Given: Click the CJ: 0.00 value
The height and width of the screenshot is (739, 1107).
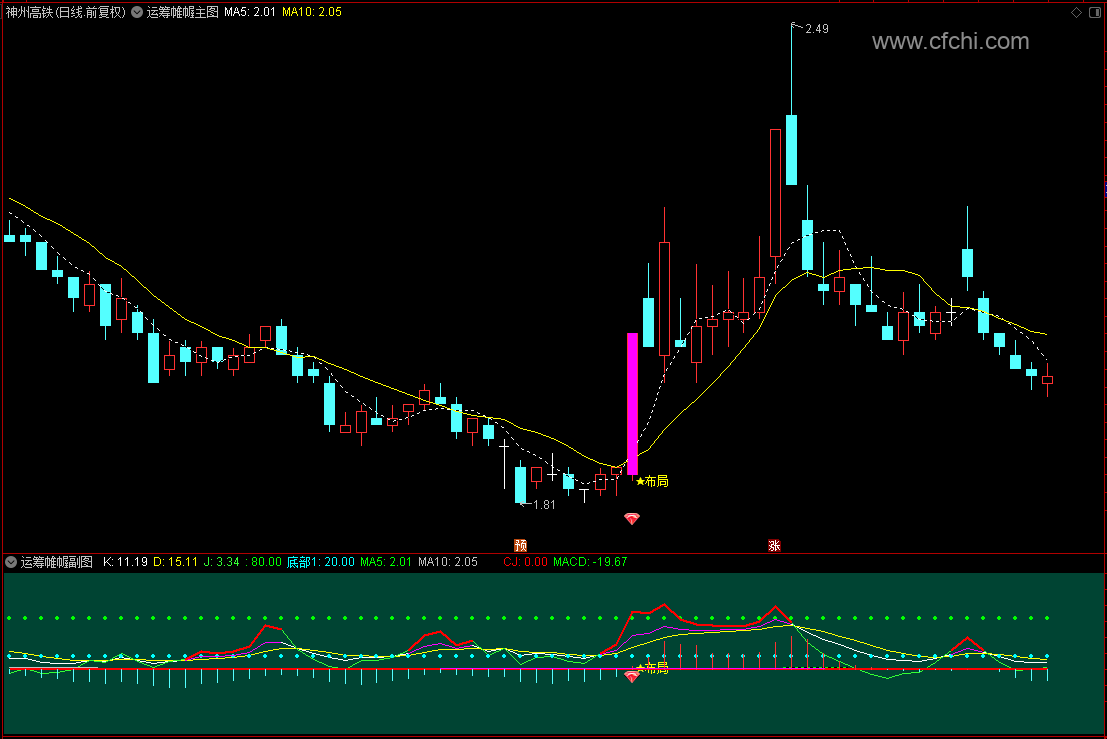Looking at the screenshot, I should (525, 562).
